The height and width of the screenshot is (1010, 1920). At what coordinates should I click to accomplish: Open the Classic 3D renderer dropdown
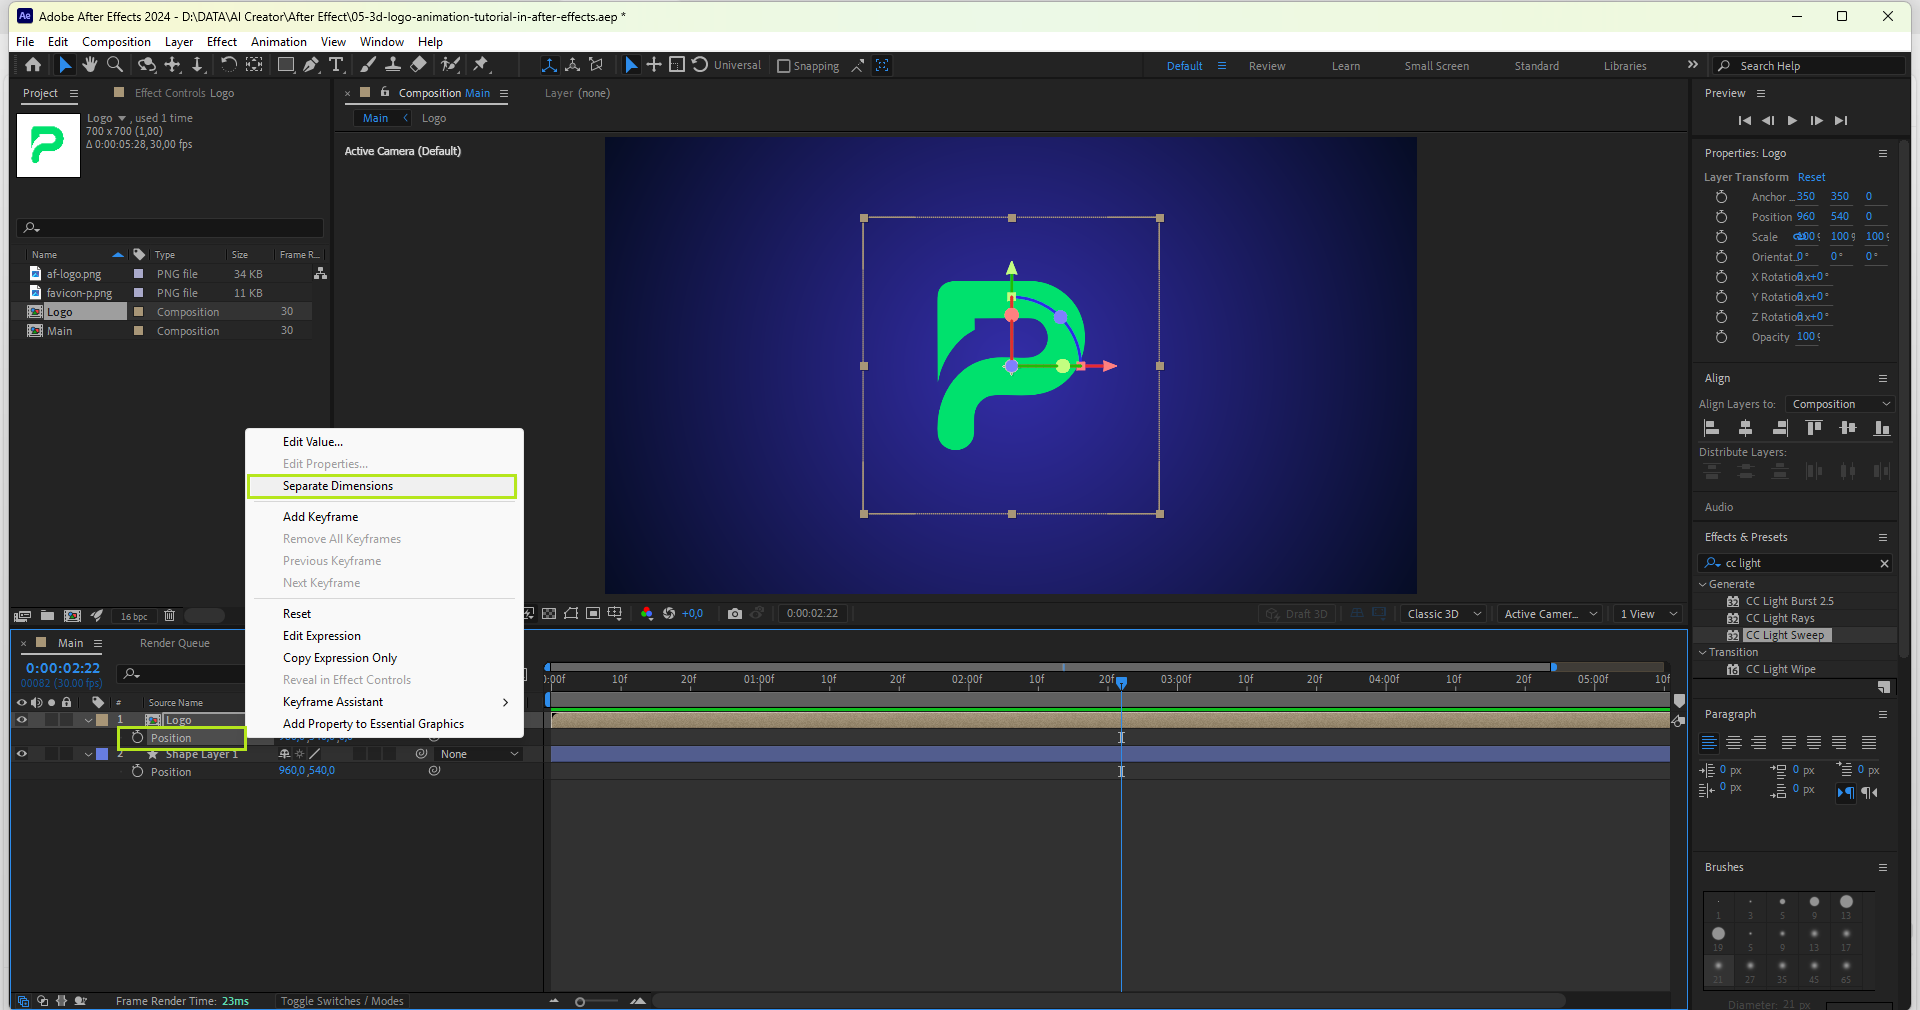1443,614
